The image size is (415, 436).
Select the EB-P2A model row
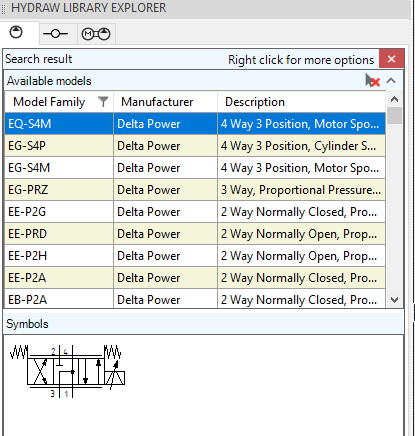[x=195, y=299]
